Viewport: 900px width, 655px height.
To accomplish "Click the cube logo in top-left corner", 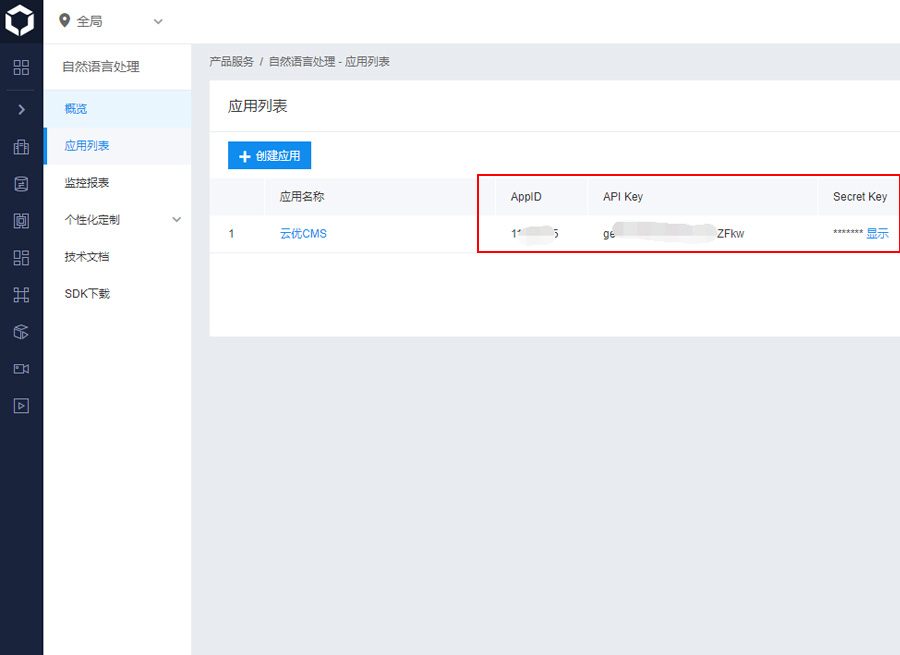I will click(21, 21).
